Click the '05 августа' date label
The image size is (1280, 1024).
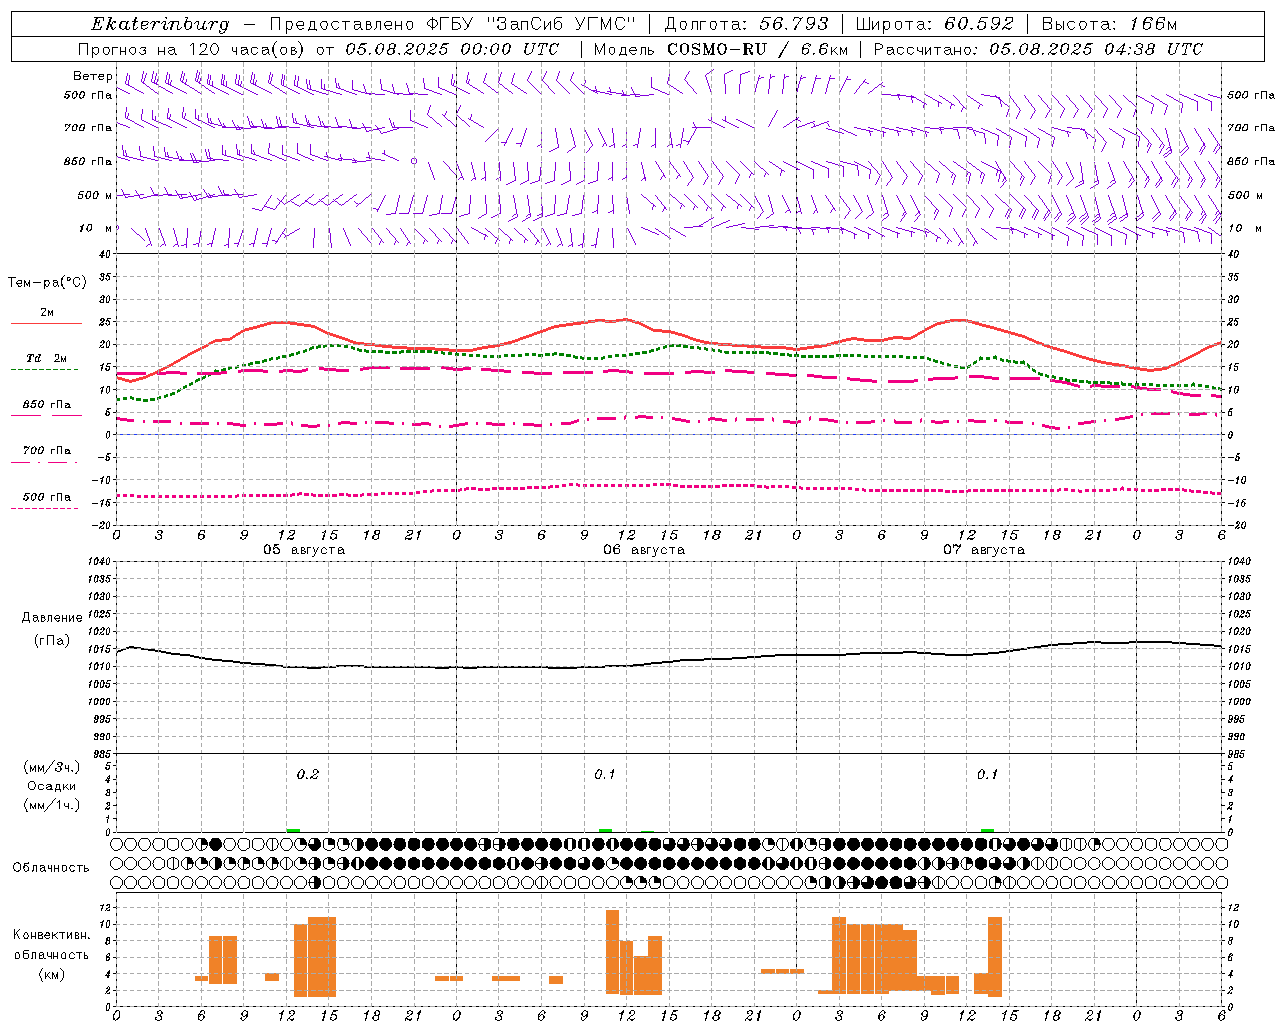304,550
